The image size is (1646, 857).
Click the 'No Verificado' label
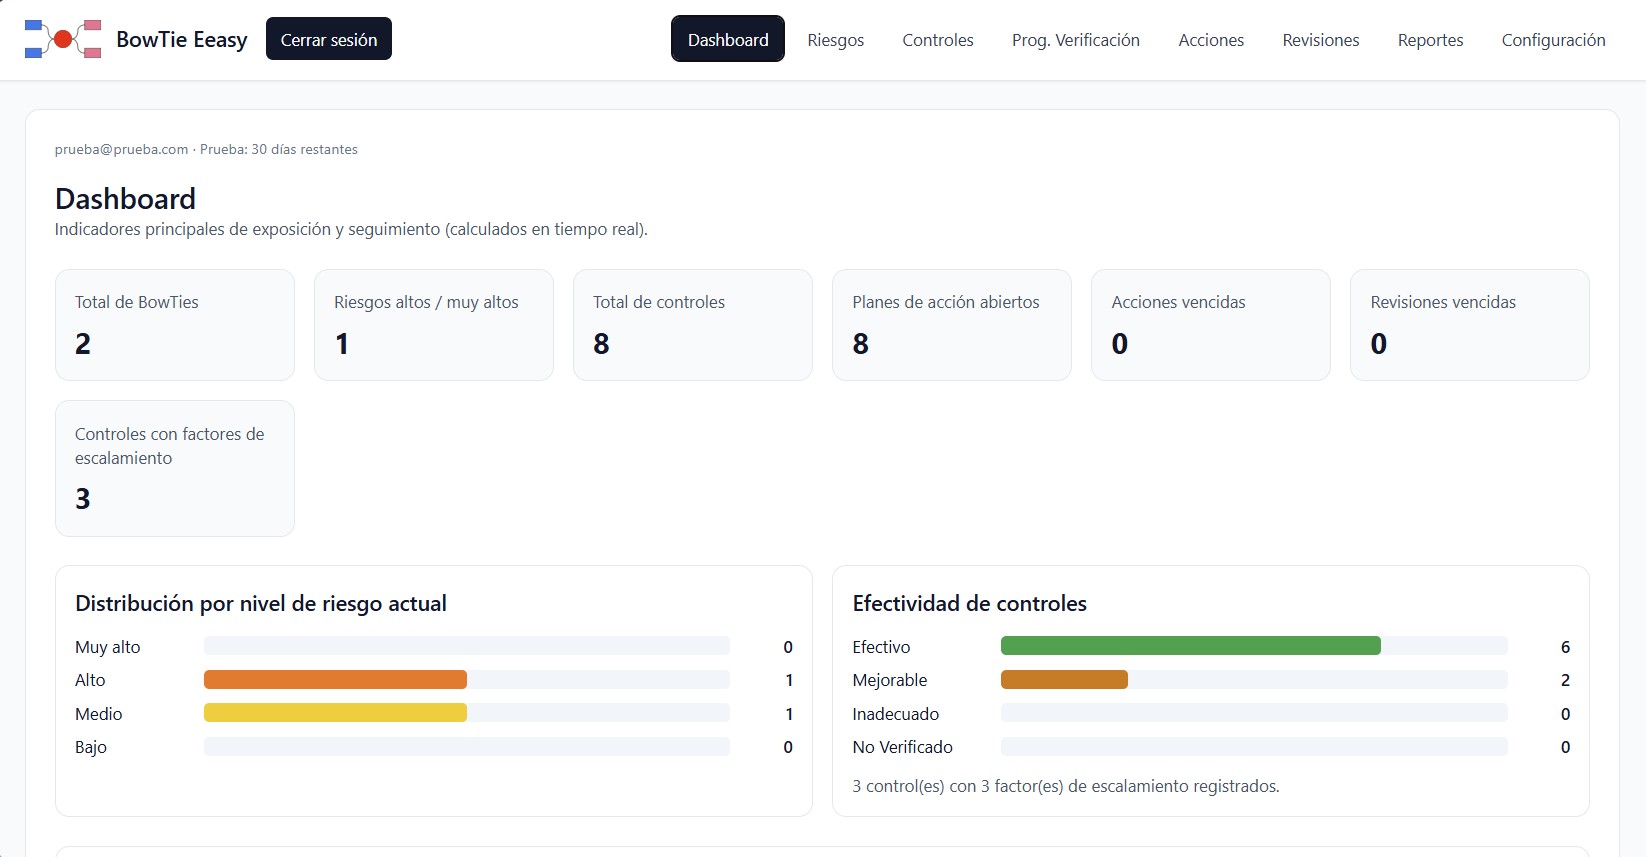[x=902, y=747]
